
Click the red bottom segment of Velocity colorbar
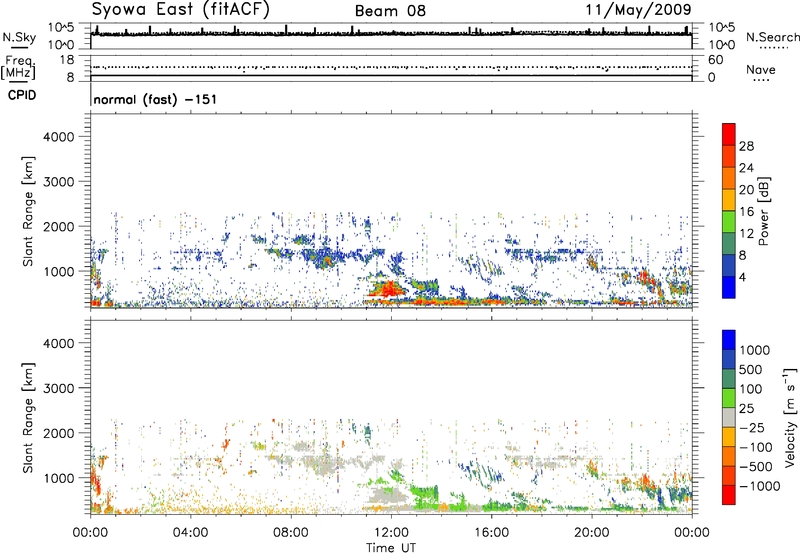pos(729,495)
